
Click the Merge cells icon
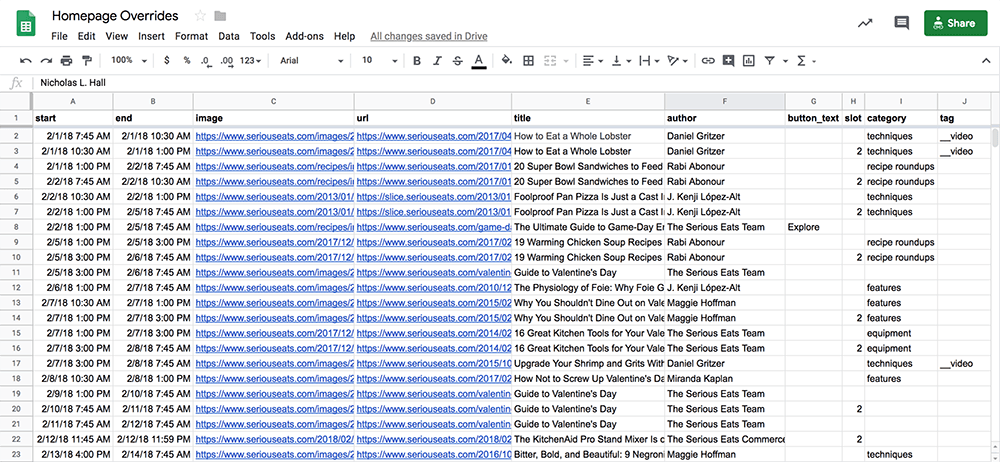550,61
